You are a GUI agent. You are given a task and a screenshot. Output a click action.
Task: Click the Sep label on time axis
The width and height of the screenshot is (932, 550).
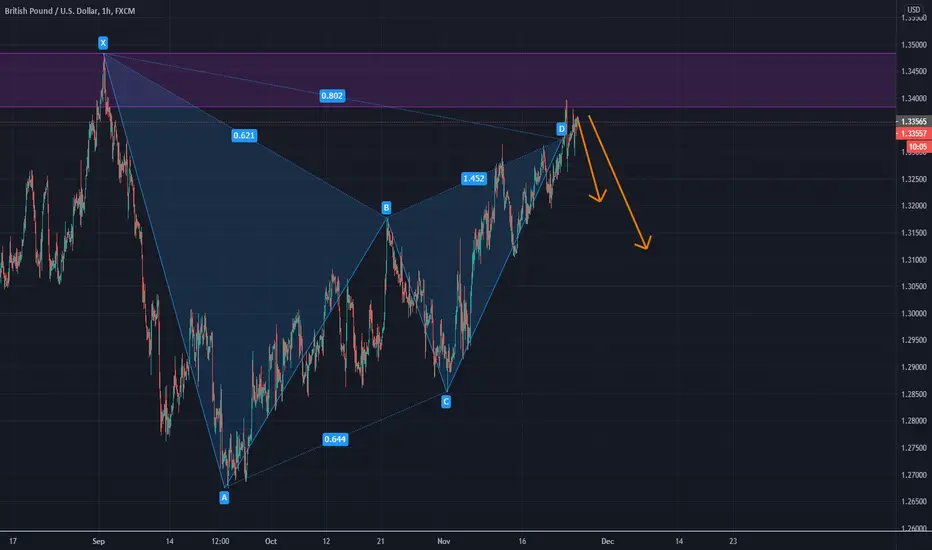pos(99,541)
